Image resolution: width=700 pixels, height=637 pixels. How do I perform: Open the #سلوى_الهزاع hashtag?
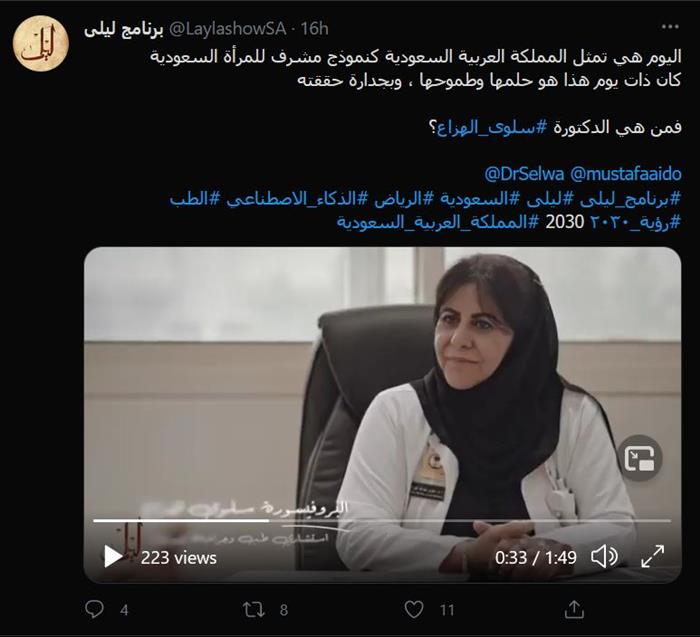[x=491, y=128]
